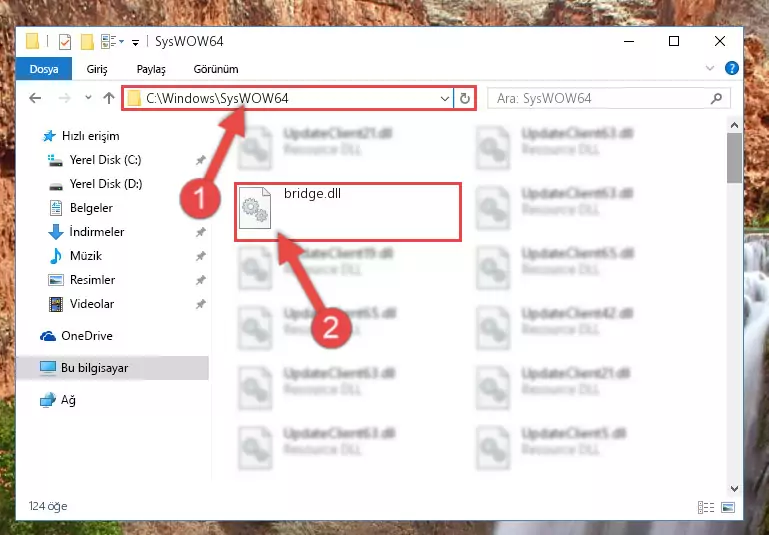Minimize the SysWOW64 window
The image size is (769, 535).
(629, 42)
